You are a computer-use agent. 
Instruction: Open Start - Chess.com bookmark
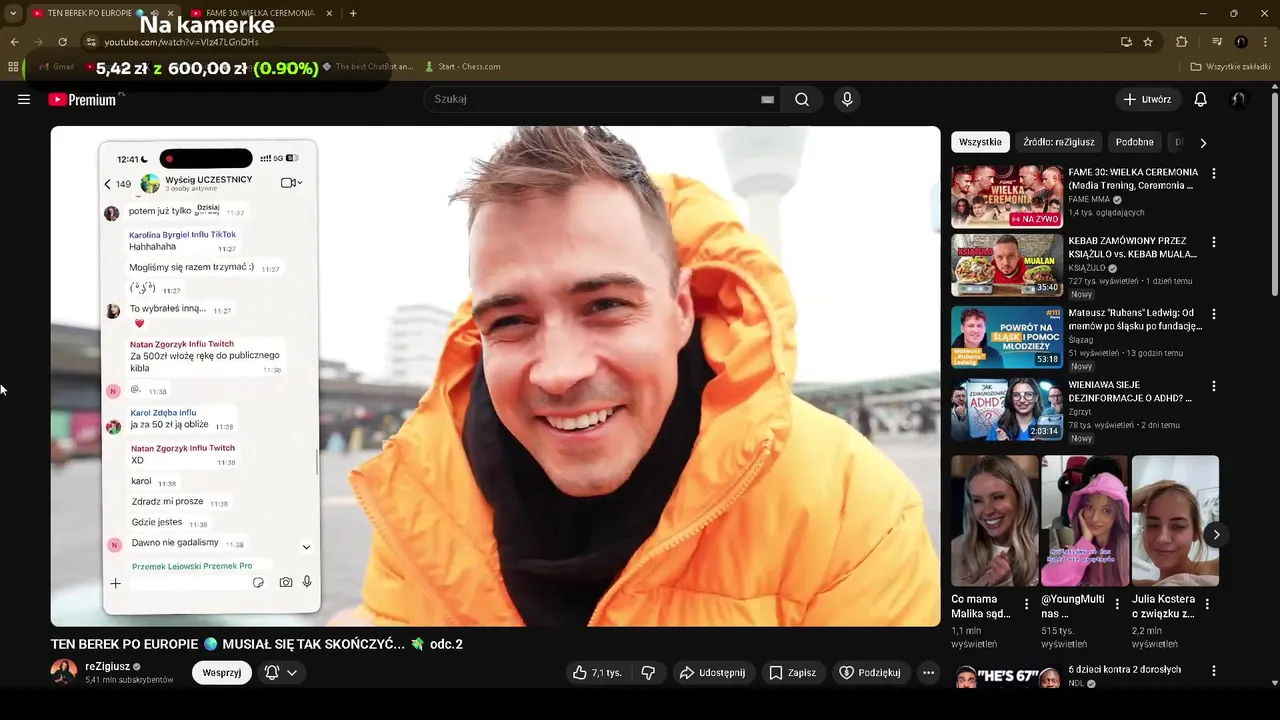coord(462,67)
